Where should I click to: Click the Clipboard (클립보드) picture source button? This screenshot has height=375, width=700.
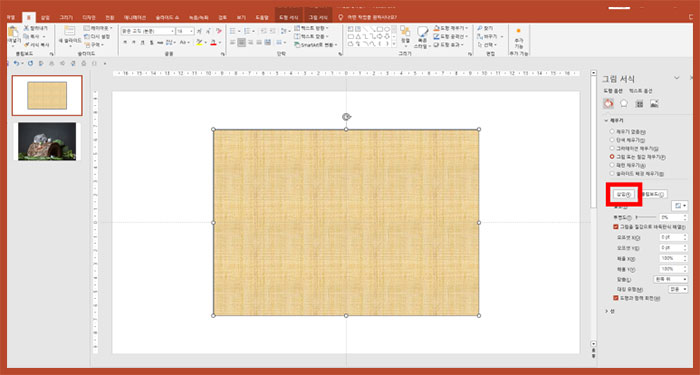coord(654,194)
